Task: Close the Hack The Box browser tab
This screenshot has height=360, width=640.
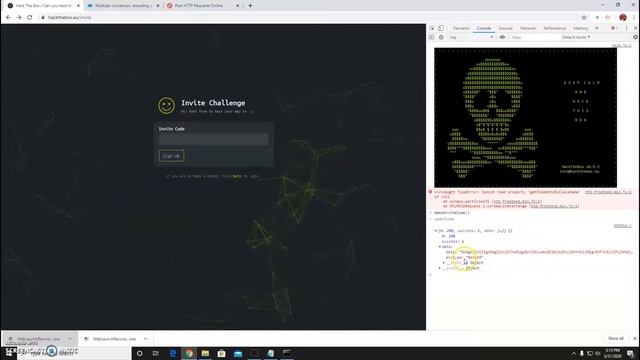Action: coord(78,6)
